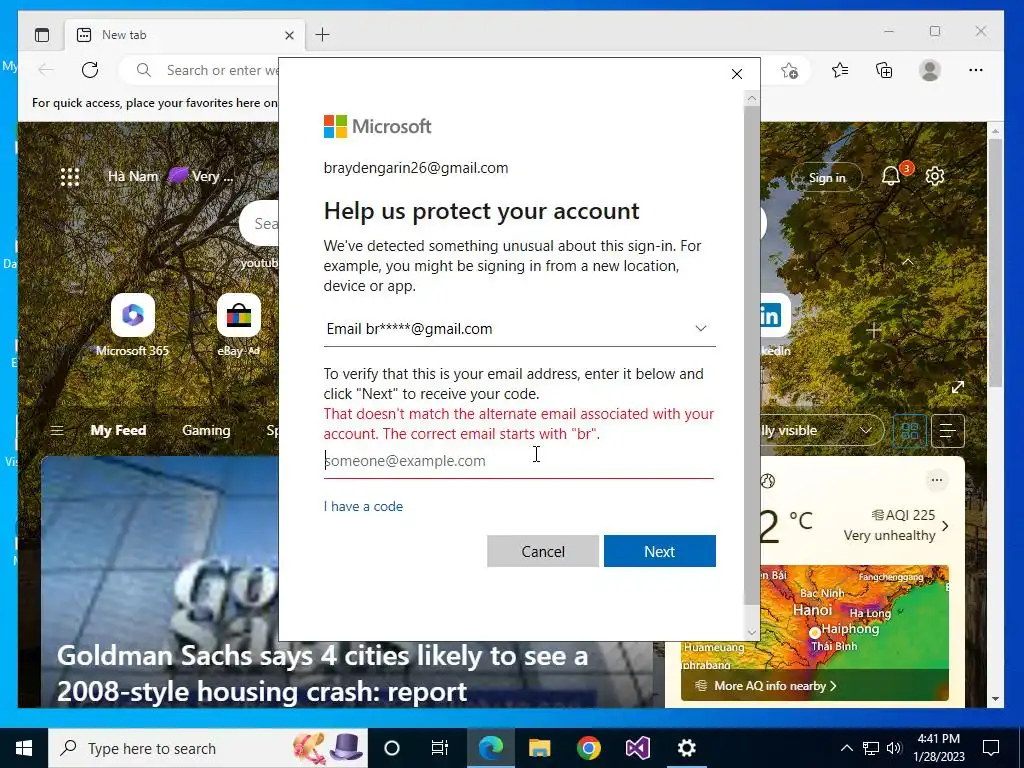Close the New tab tab
This screenshot has width=1024, height=768.
(289, 35)
